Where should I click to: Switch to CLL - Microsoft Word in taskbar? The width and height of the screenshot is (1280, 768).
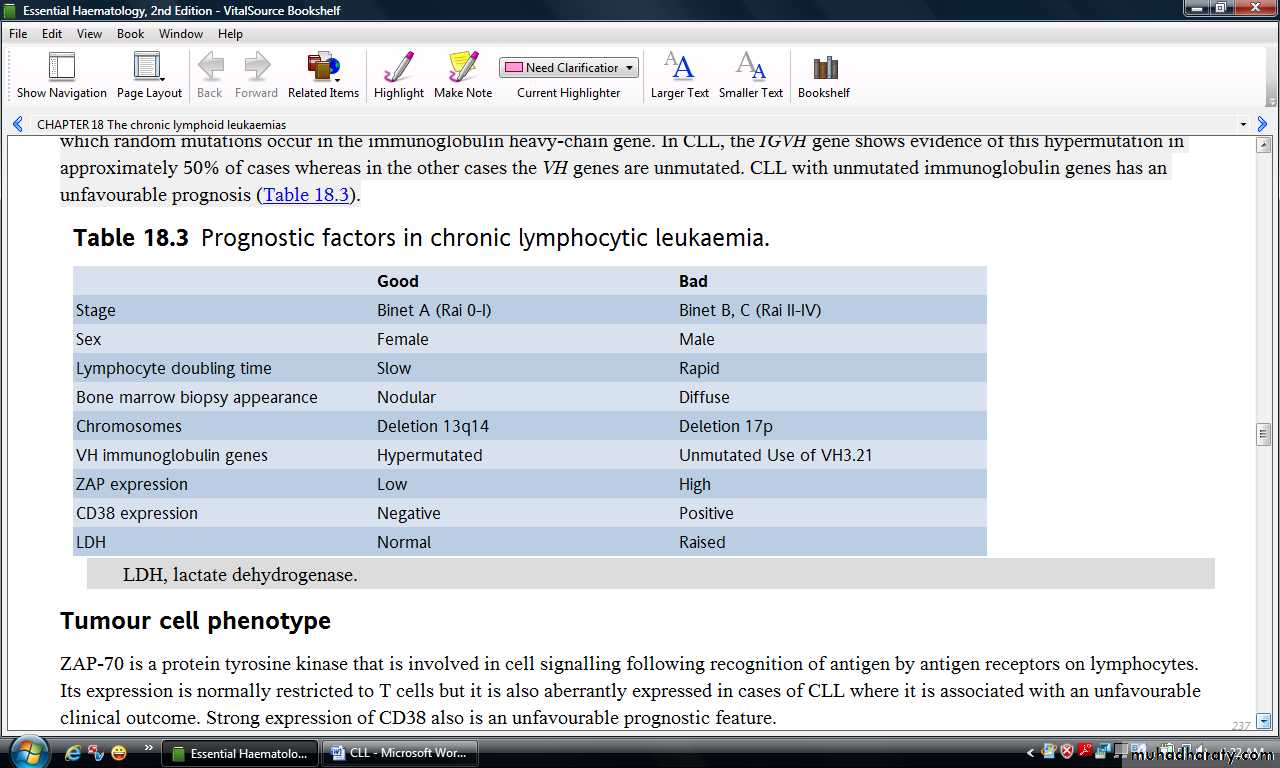tap(401, 753)
